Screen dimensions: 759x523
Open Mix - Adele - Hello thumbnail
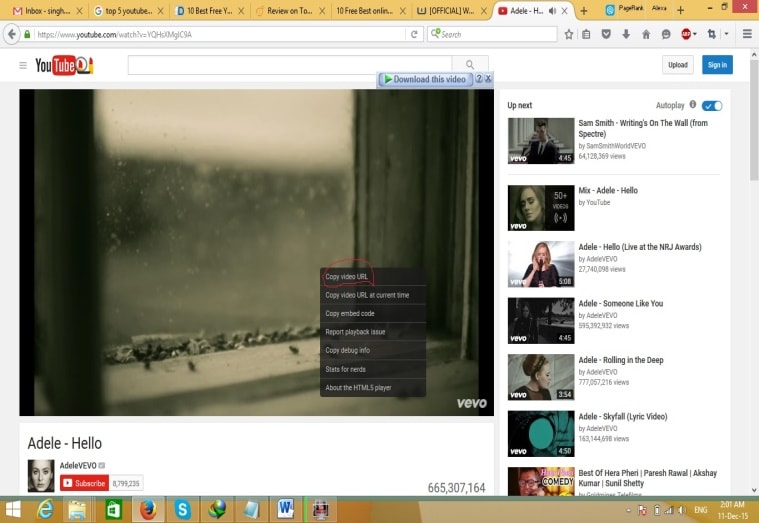click(541, 208)
